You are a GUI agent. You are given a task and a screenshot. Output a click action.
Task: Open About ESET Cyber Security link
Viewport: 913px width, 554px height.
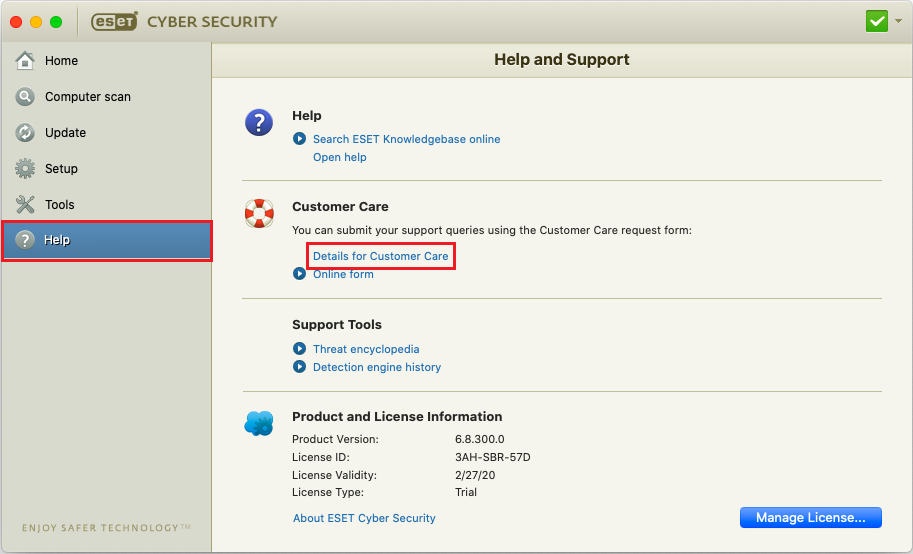364,518
